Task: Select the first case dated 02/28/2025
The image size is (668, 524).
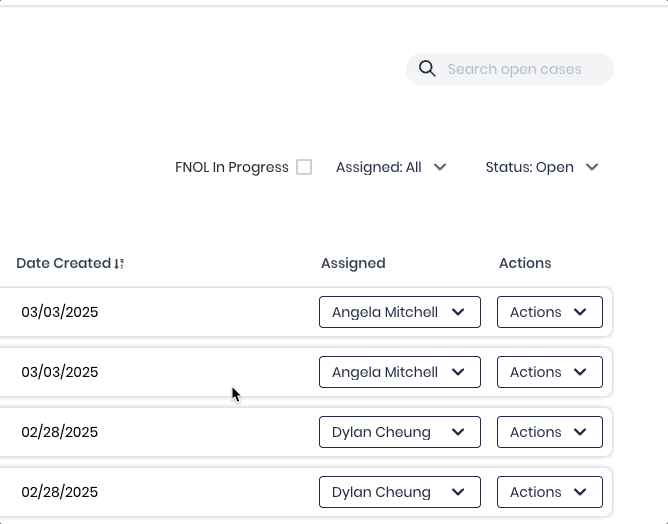Action: click(60, 432)
